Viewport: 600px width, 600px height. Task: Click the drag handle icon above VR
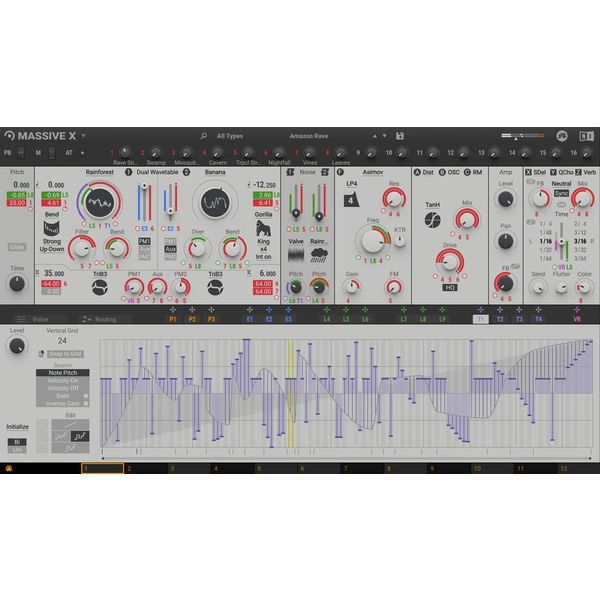pos(577,310)
